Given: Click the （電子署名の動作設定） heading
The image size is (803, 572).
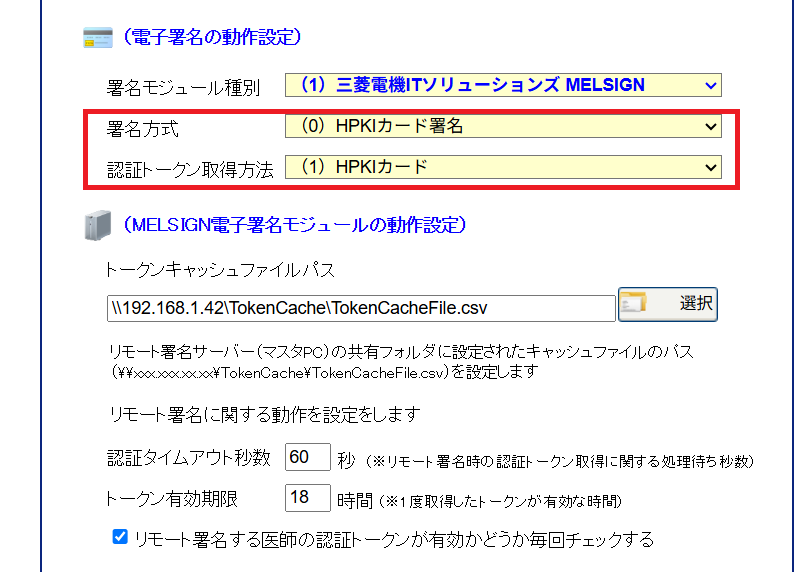Looking at the screenshot, I should click(x=212, y=37).
